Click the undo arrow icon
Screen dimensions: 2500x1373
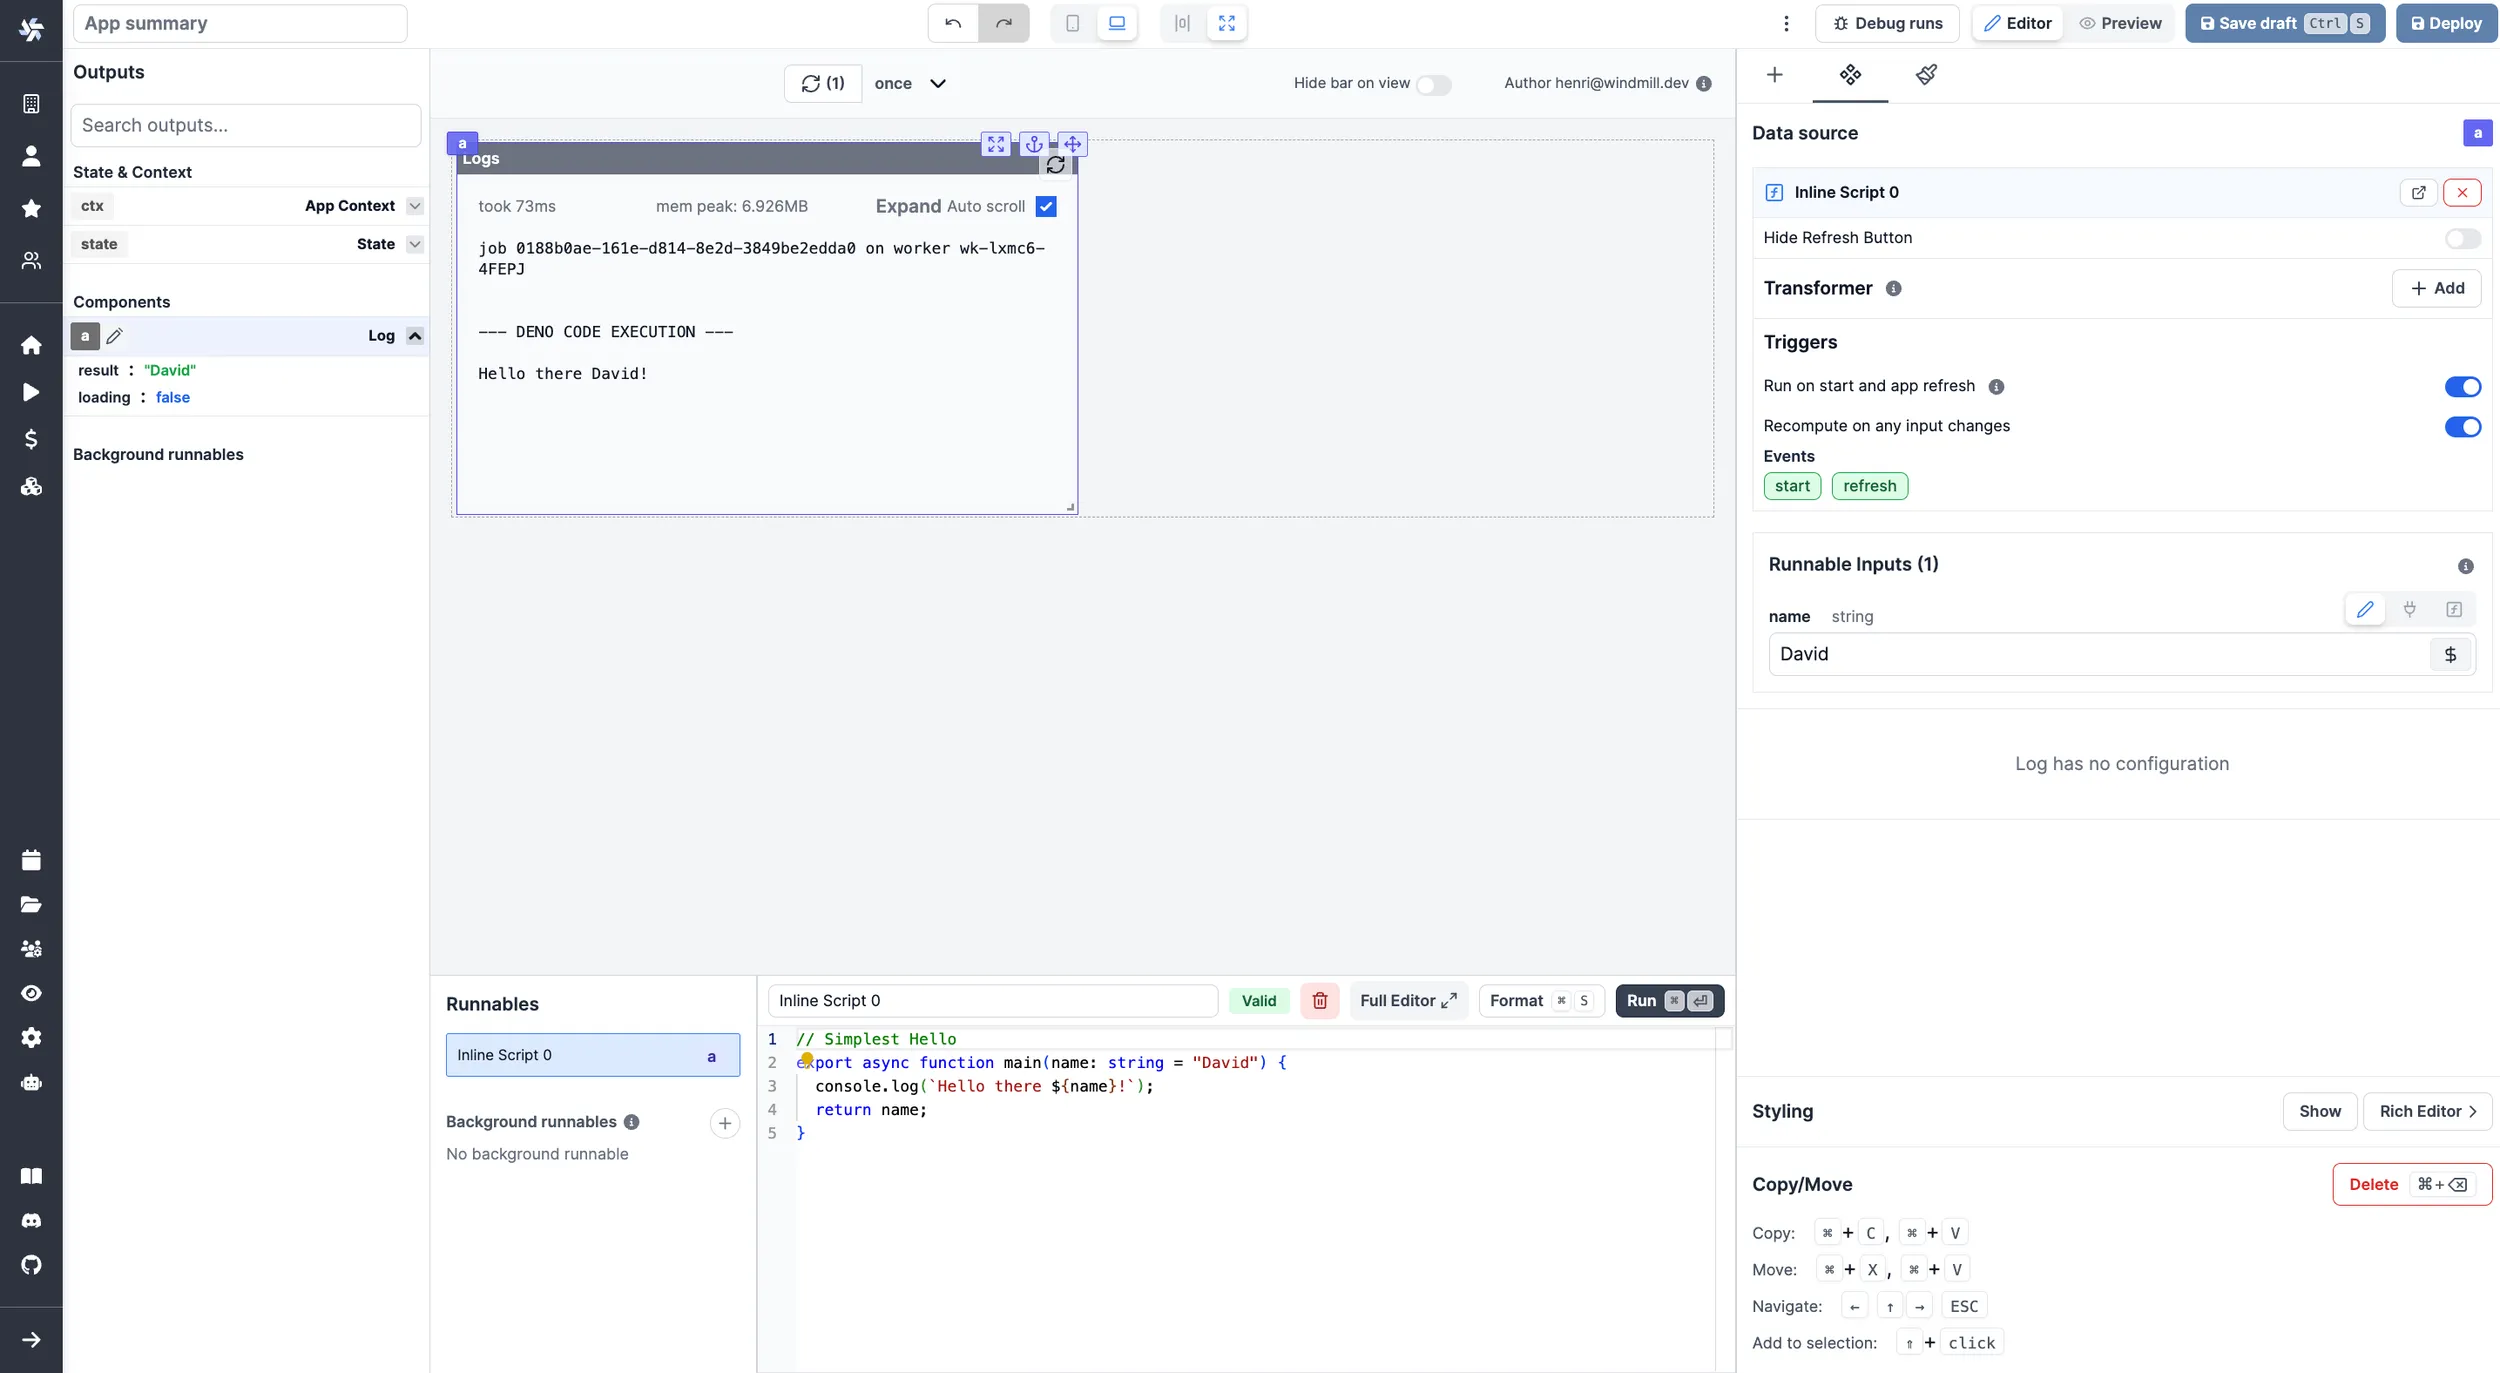point(953,24)
